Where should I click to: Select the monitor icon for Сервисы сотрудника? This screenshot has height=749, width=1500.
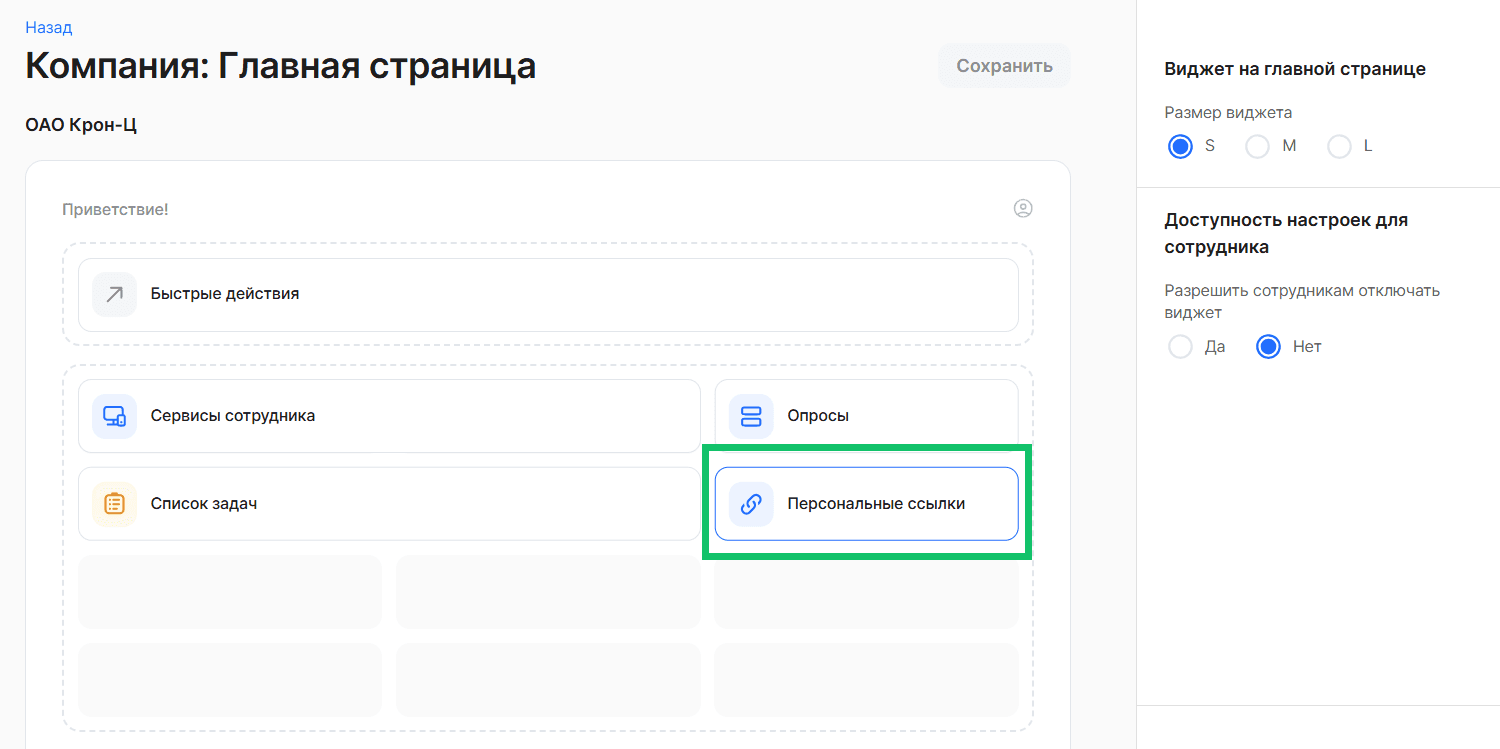coord(114,416)
